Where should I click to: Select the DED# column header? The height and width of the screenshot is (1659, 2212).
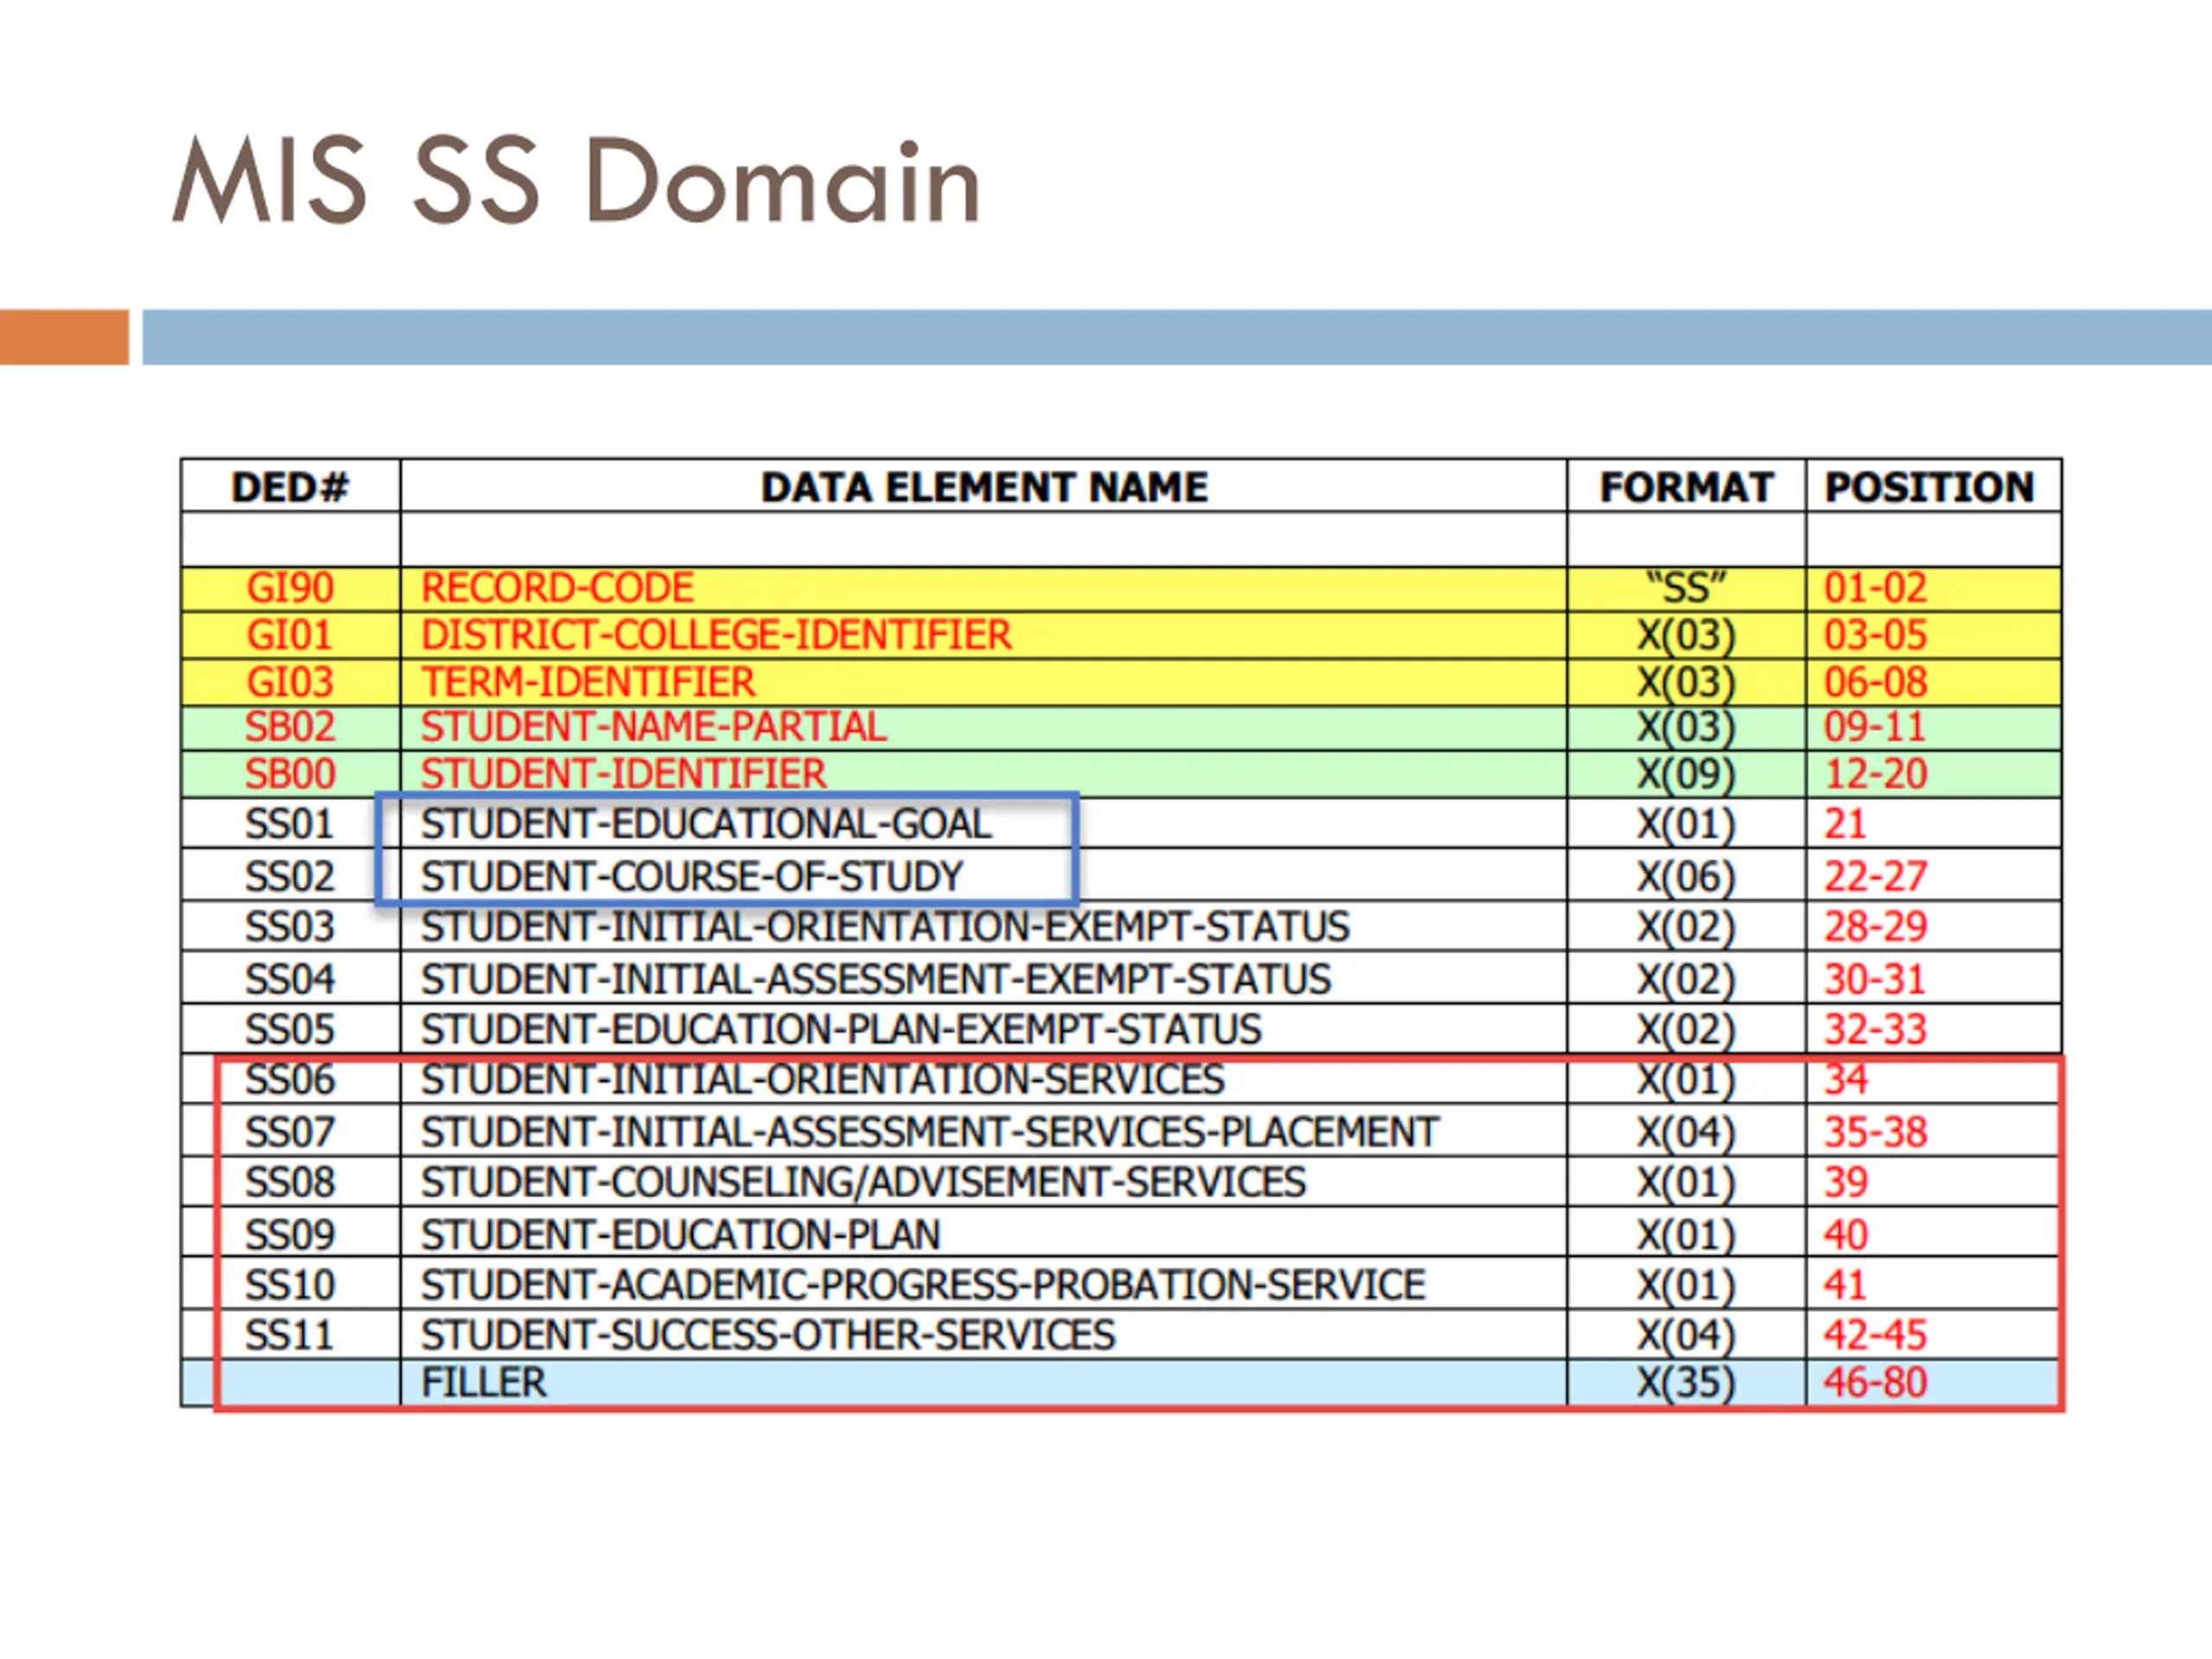[x=290, y=487]
